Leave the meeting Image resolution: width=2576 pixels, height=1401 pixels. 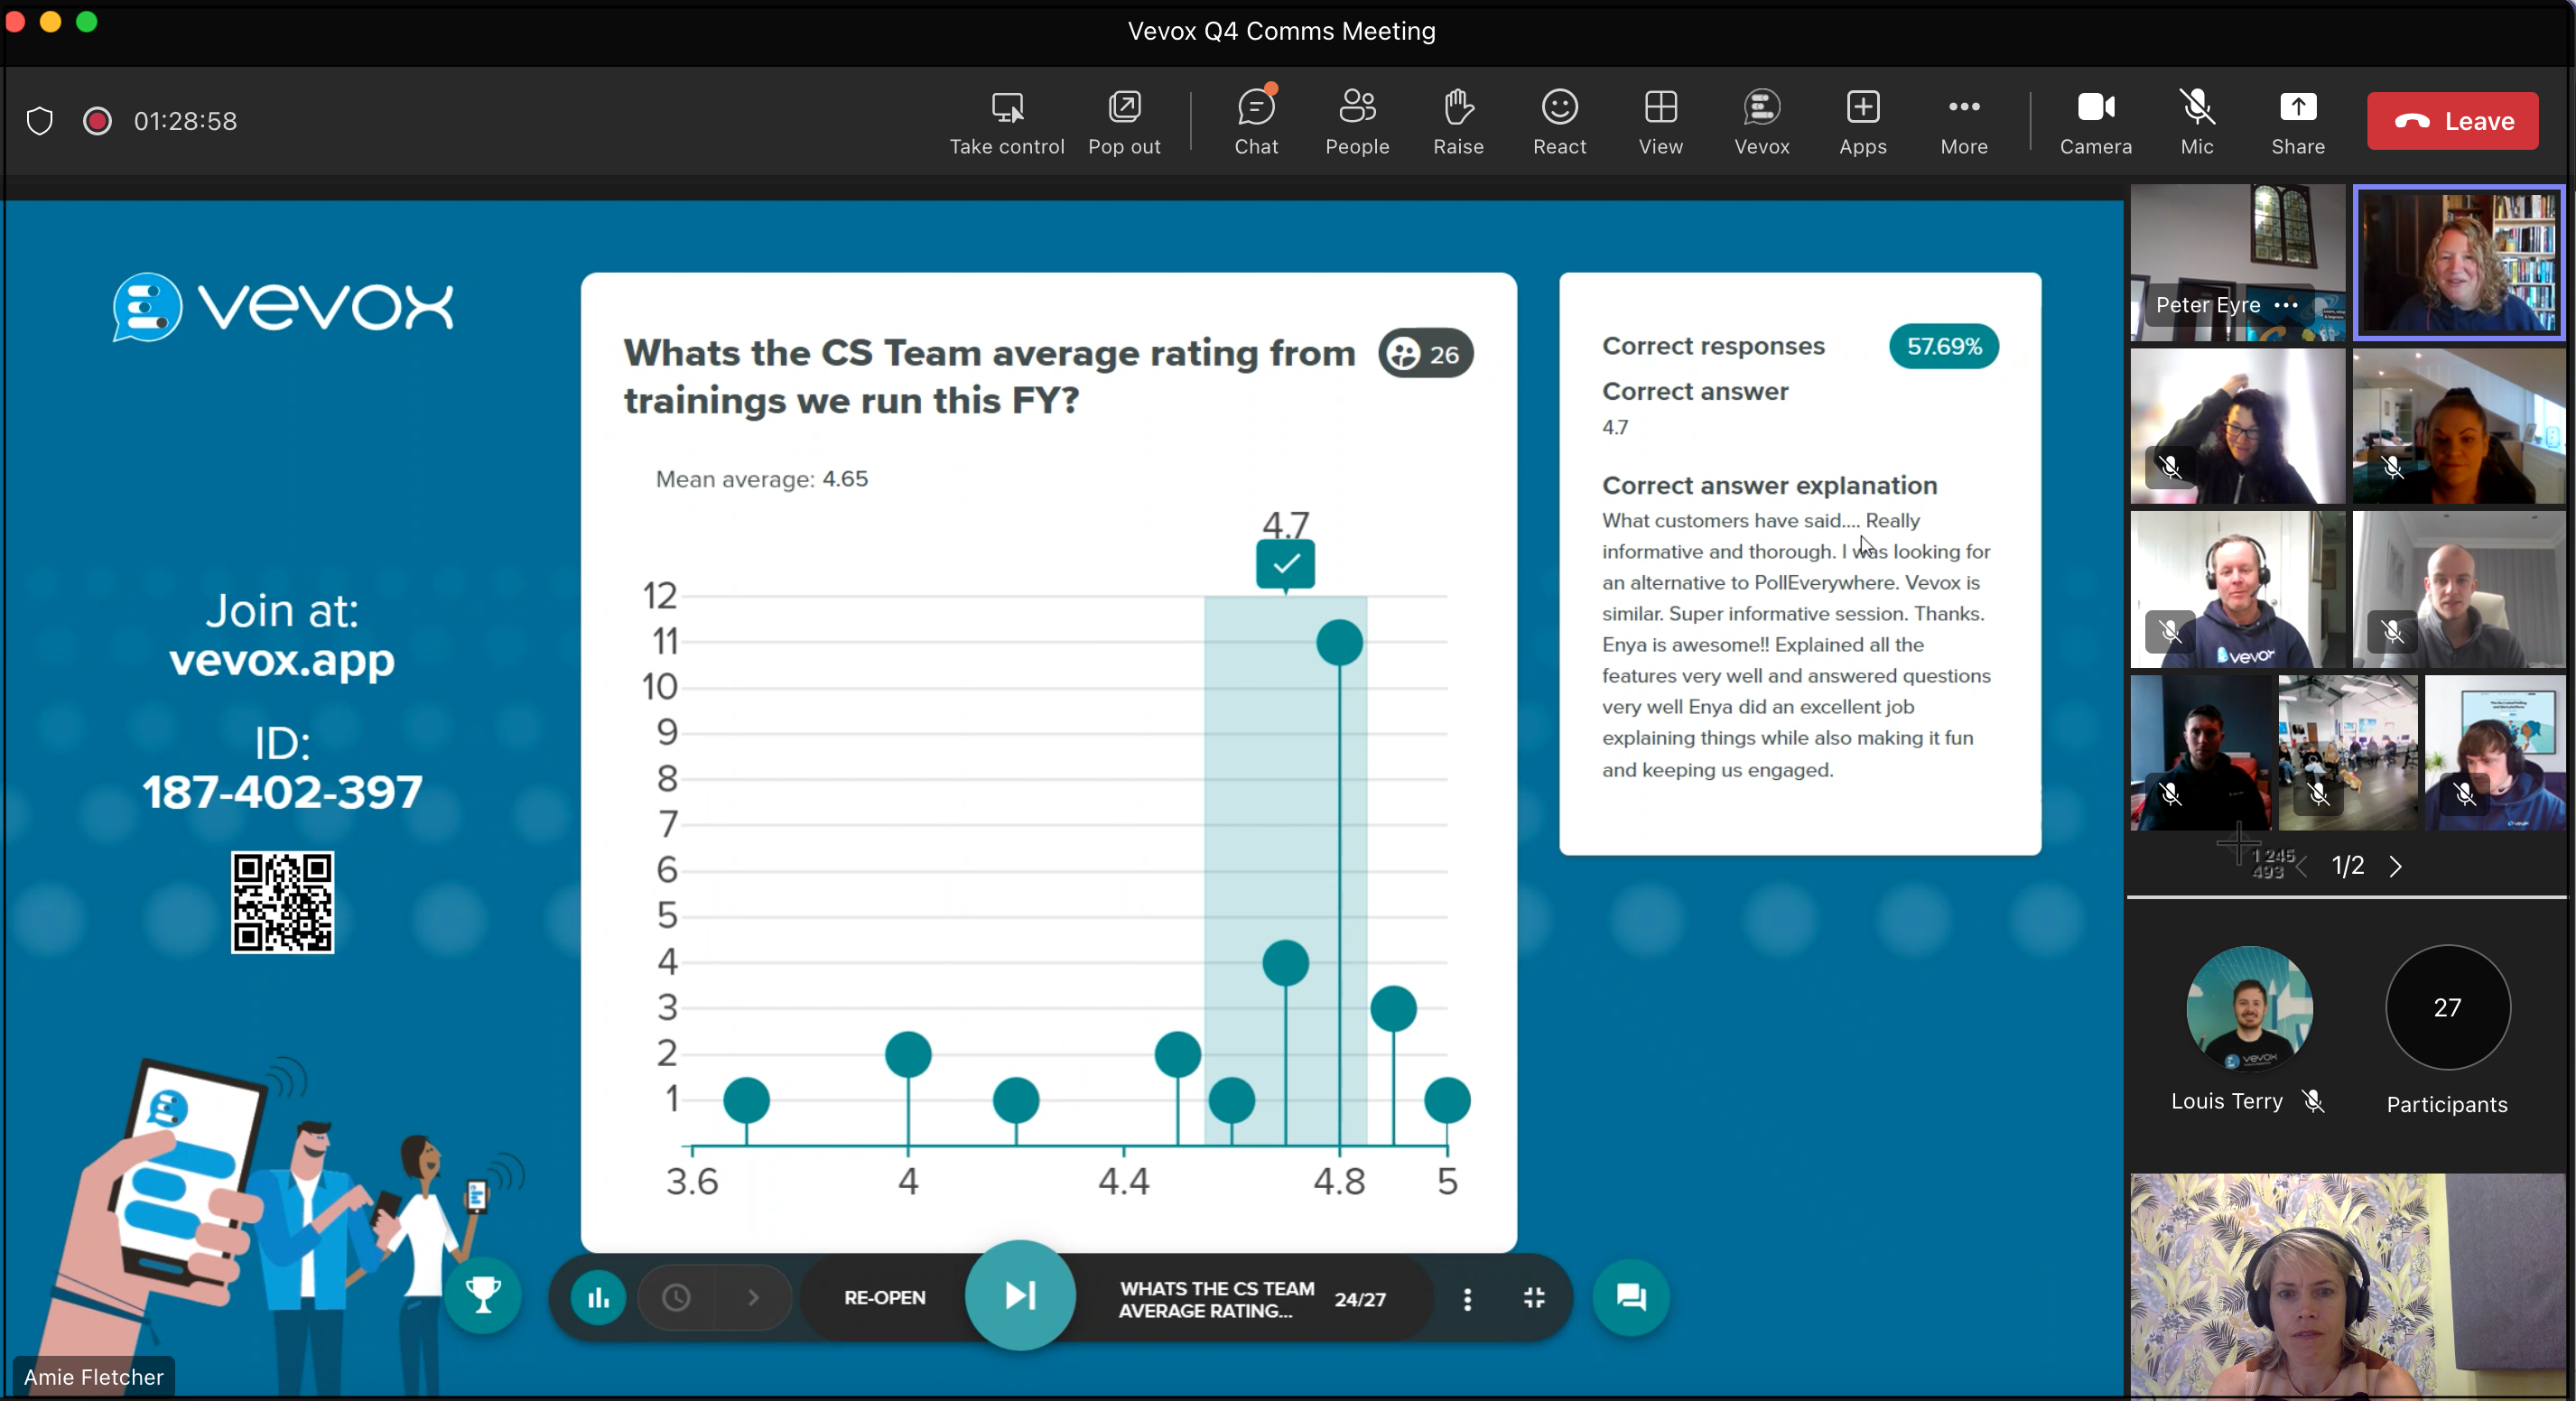point(2453,121)
